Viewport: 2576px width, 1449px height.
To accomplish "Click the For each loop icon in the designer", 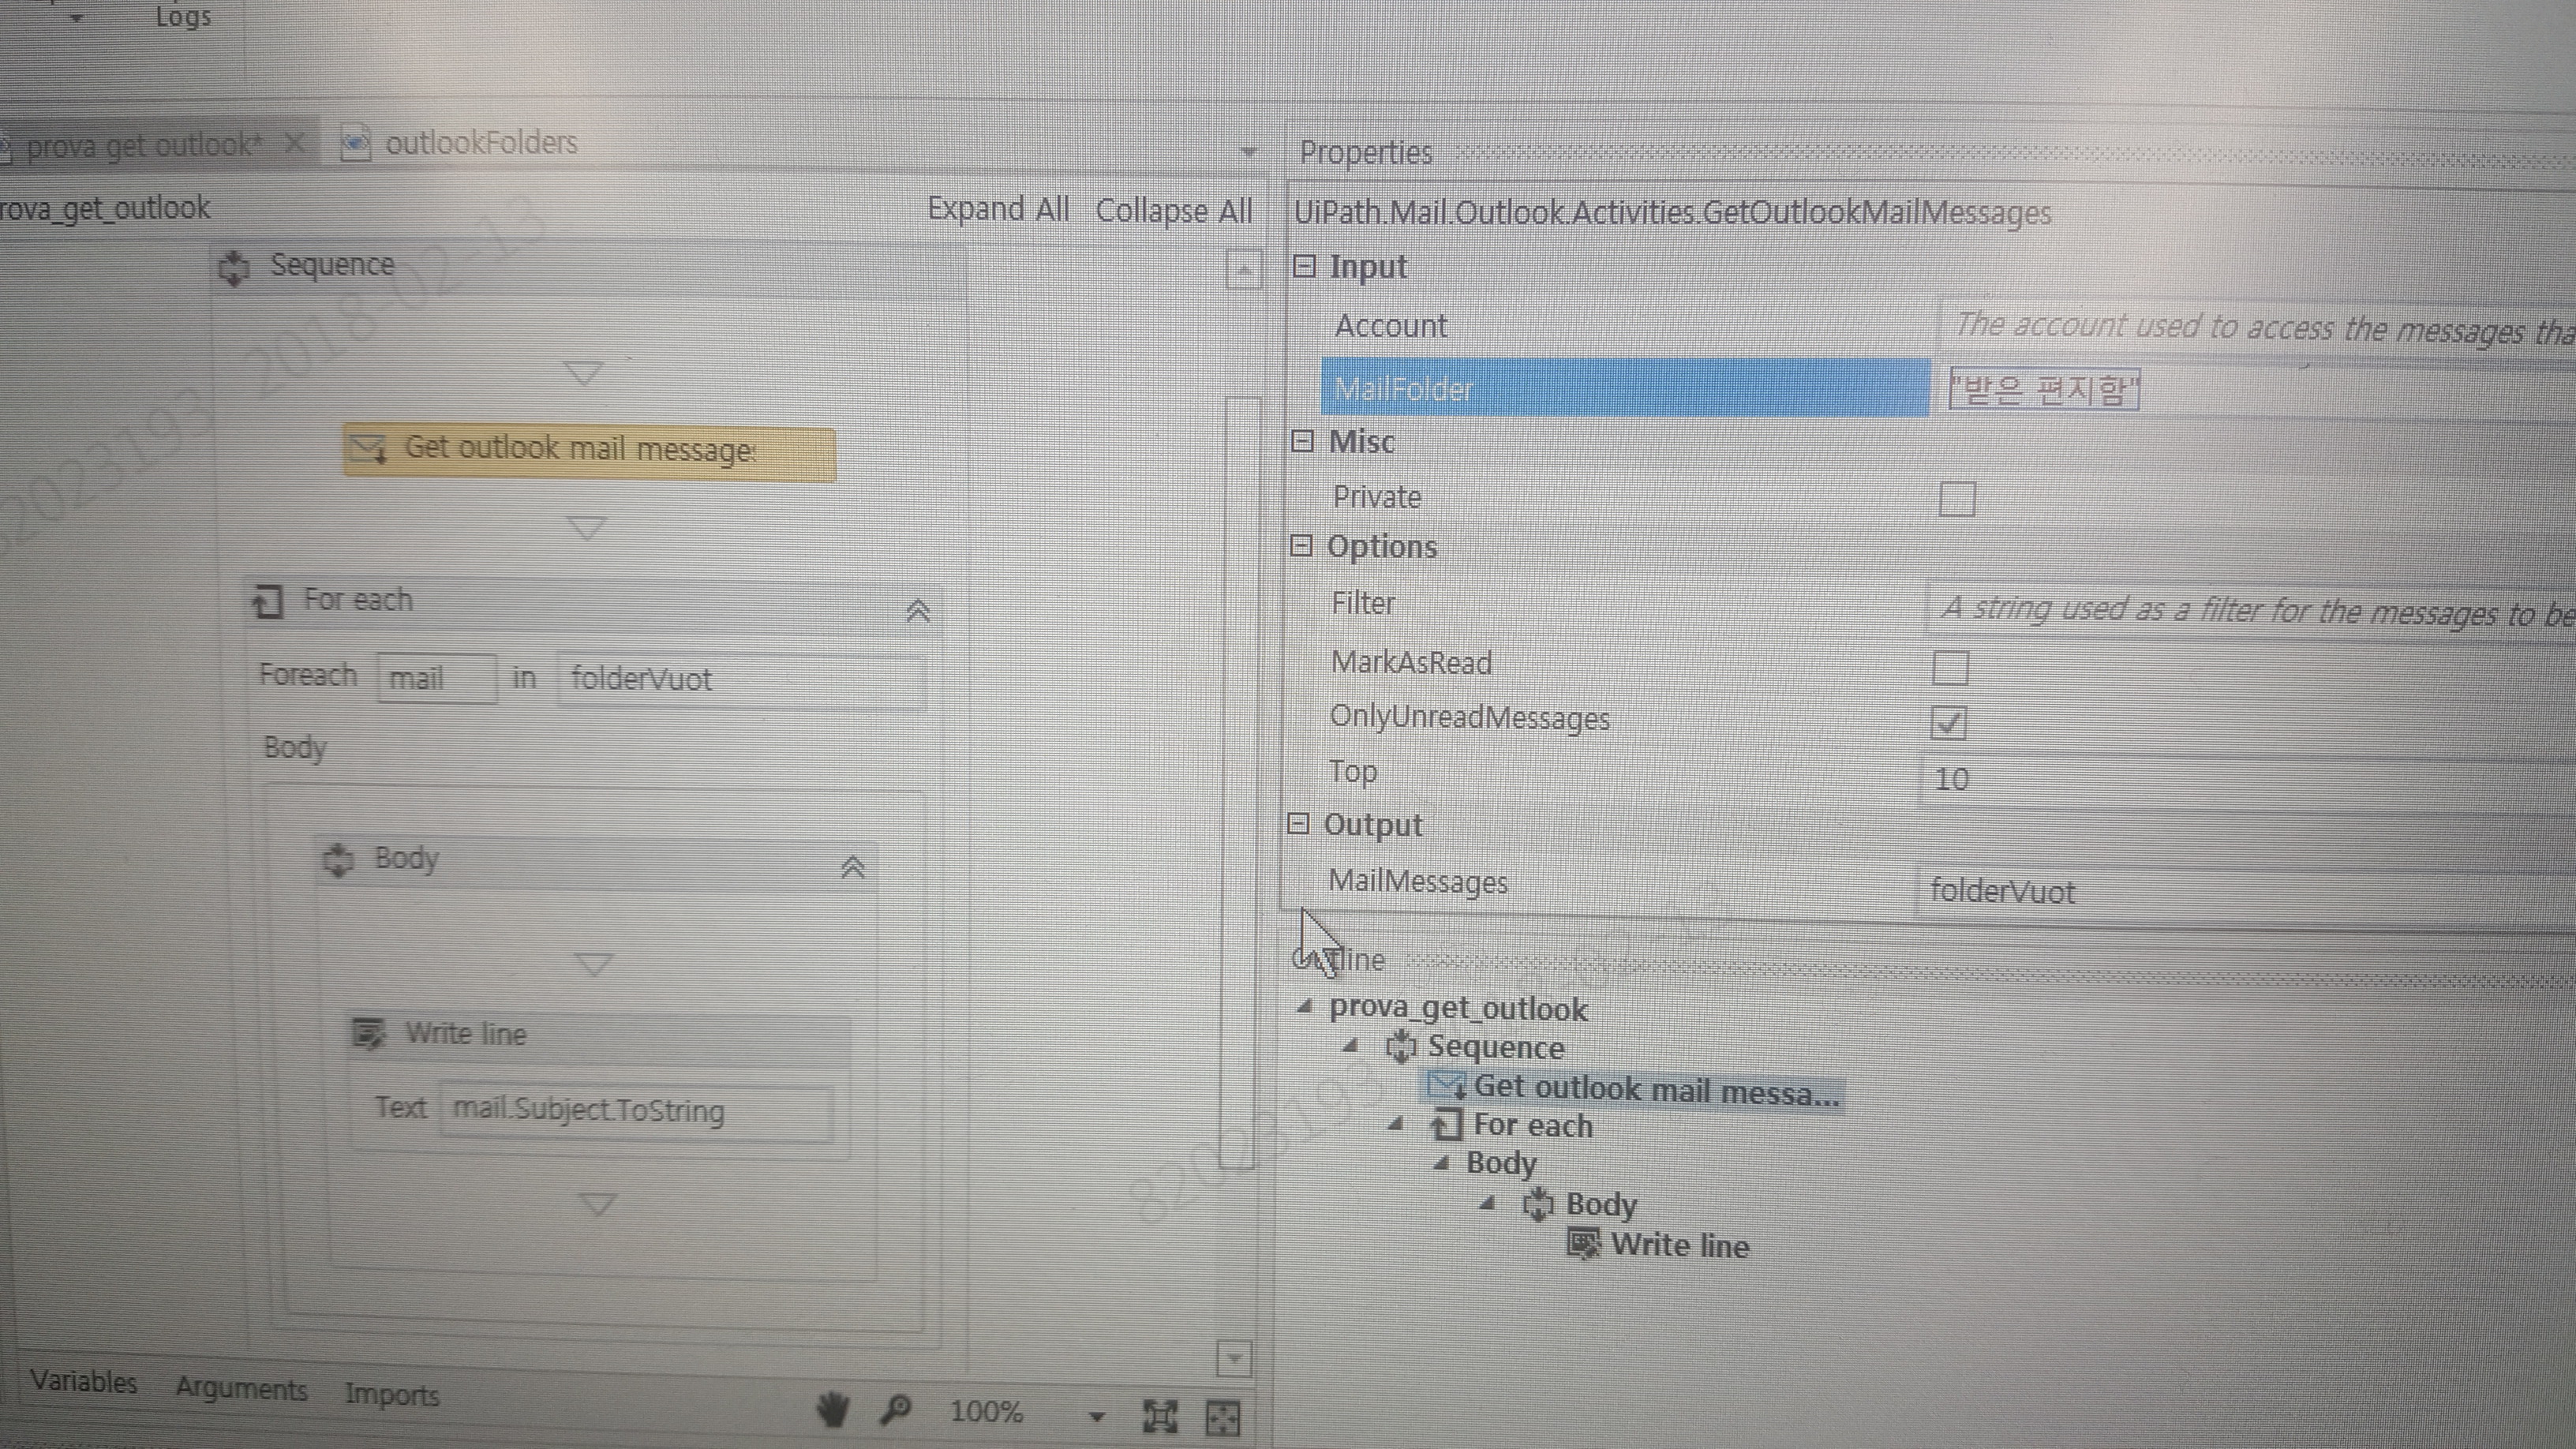I will pyautogui.click(x=268, y=601).
